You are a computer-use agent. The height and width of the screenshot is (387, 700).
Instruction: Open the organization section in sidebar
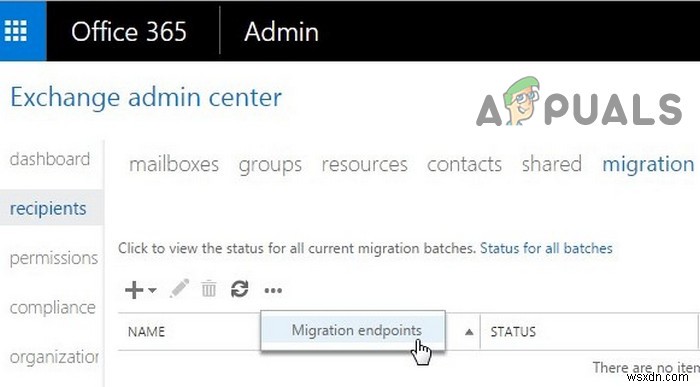click(54, 357)
